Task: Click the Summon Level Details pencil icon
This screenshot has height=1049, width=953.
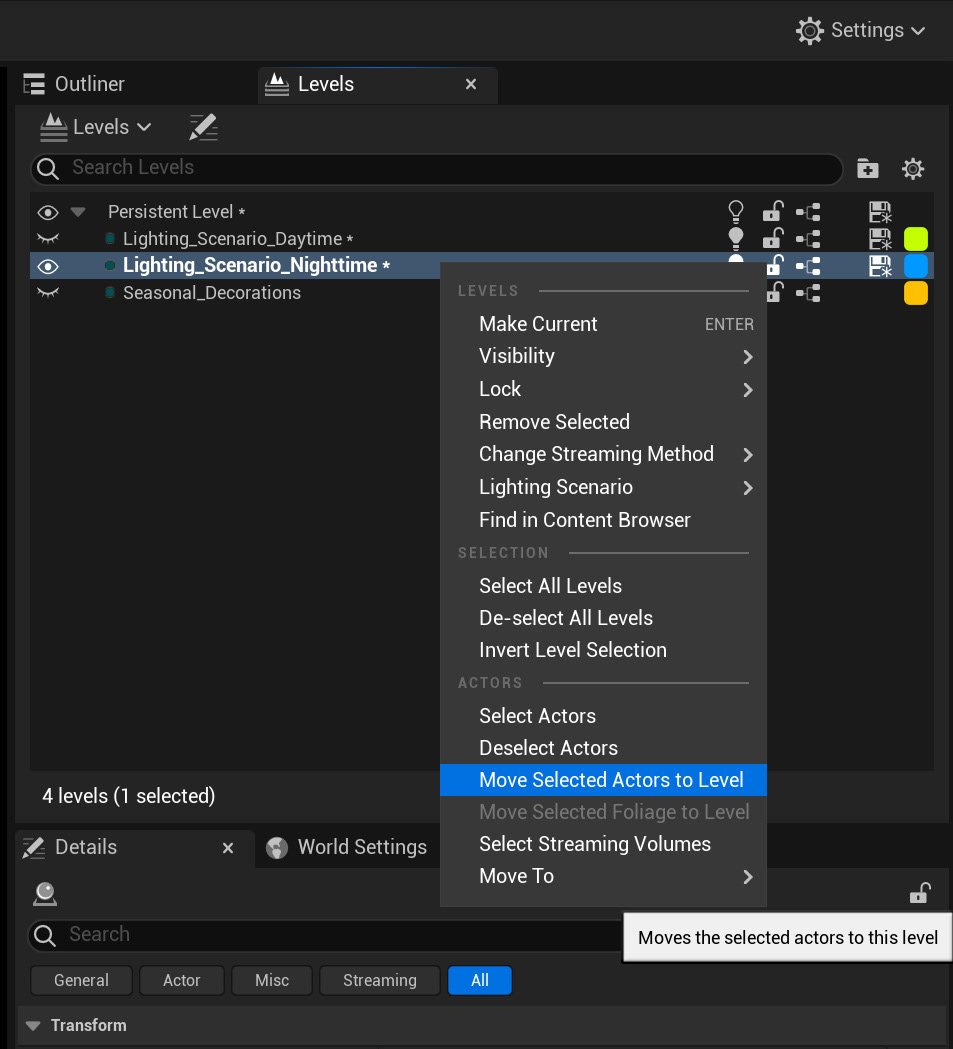Action: coord(203,127)
